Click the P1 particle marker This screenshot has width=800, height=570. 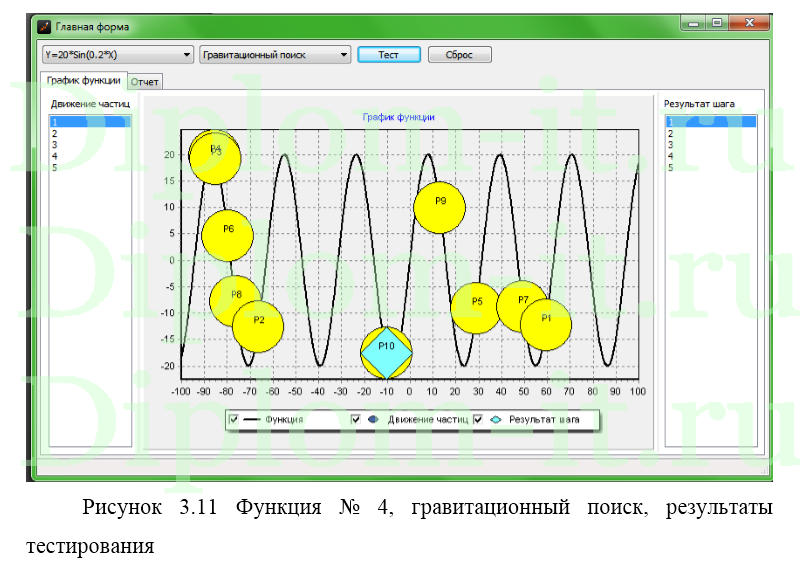tap(546, 323)
